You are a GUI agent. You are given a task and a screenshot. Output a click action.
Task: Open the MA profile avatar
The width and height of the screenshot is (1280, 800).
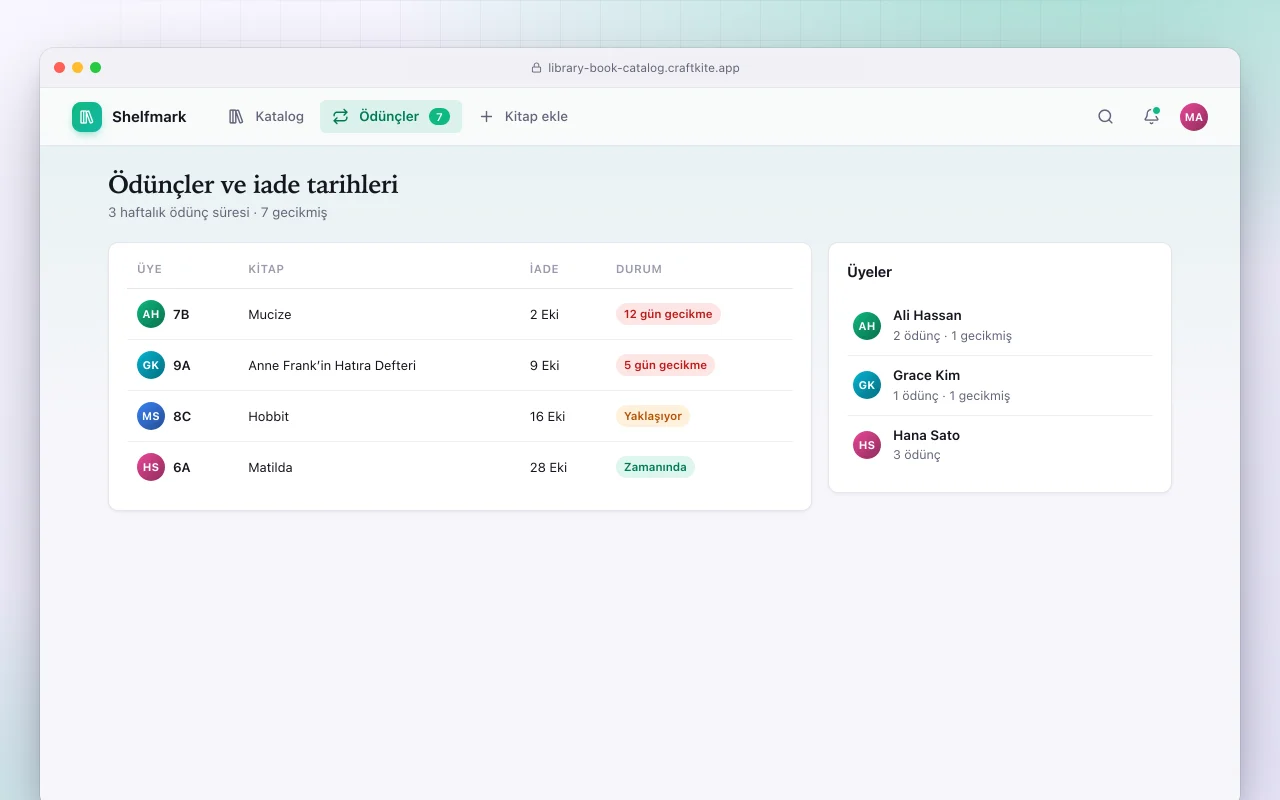pos(1194,117)
